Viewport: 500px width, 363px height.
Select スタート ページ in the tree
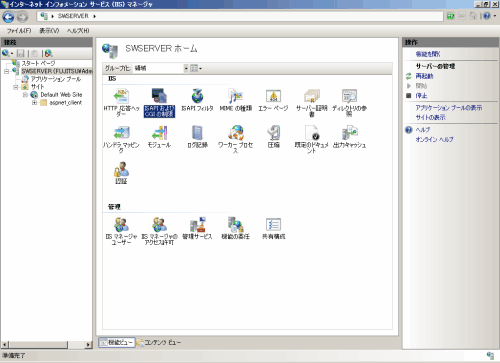(38, 63)
